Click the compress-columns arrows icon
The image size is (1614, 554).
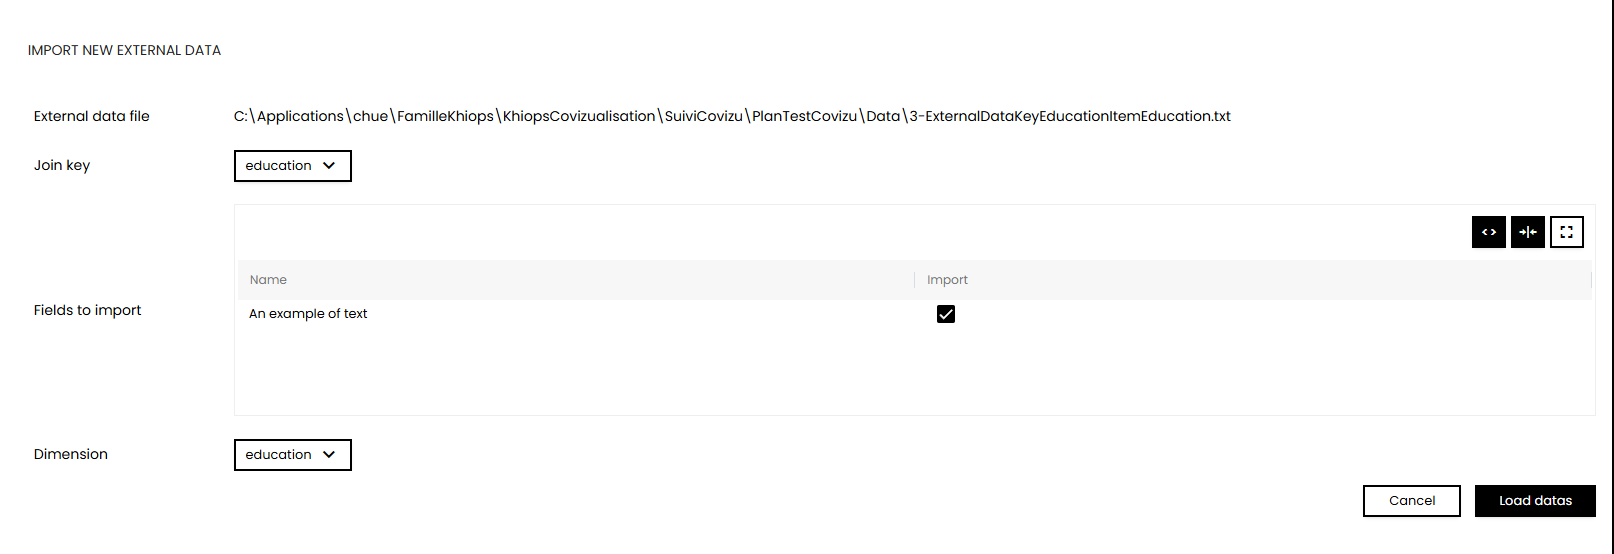tap(1527, 232)
